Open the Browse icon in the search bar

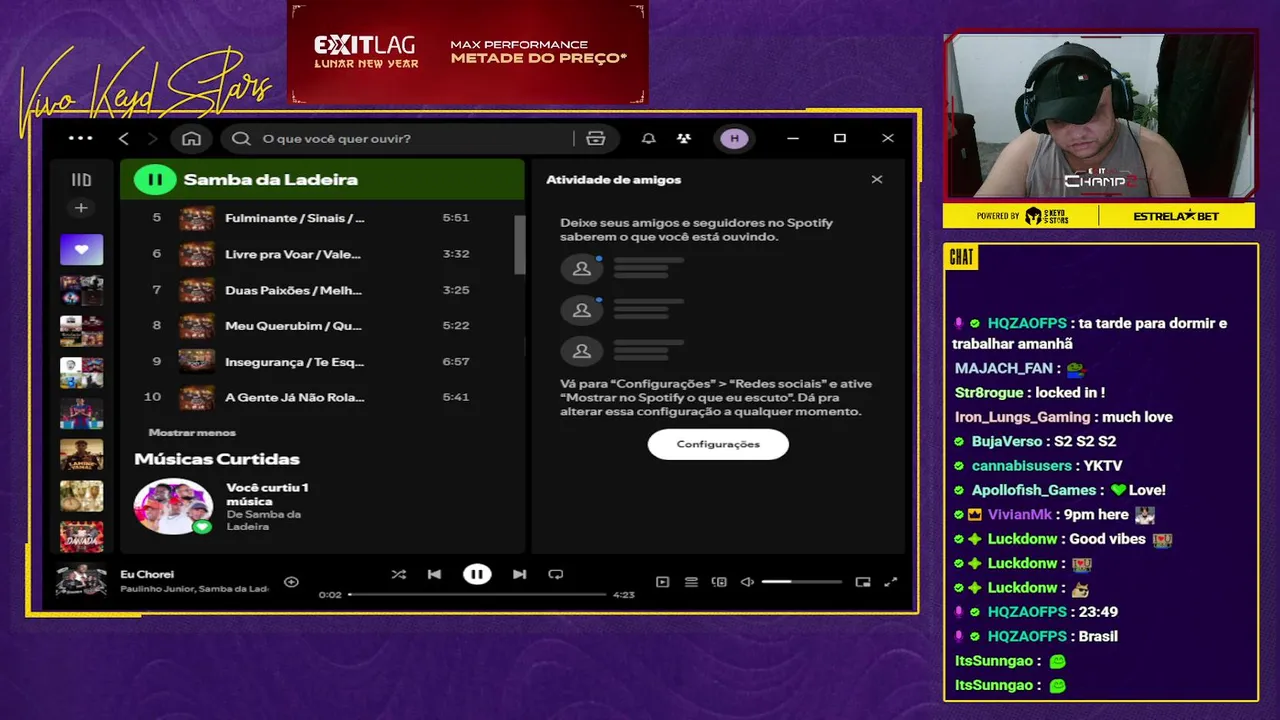click(596, 139)
